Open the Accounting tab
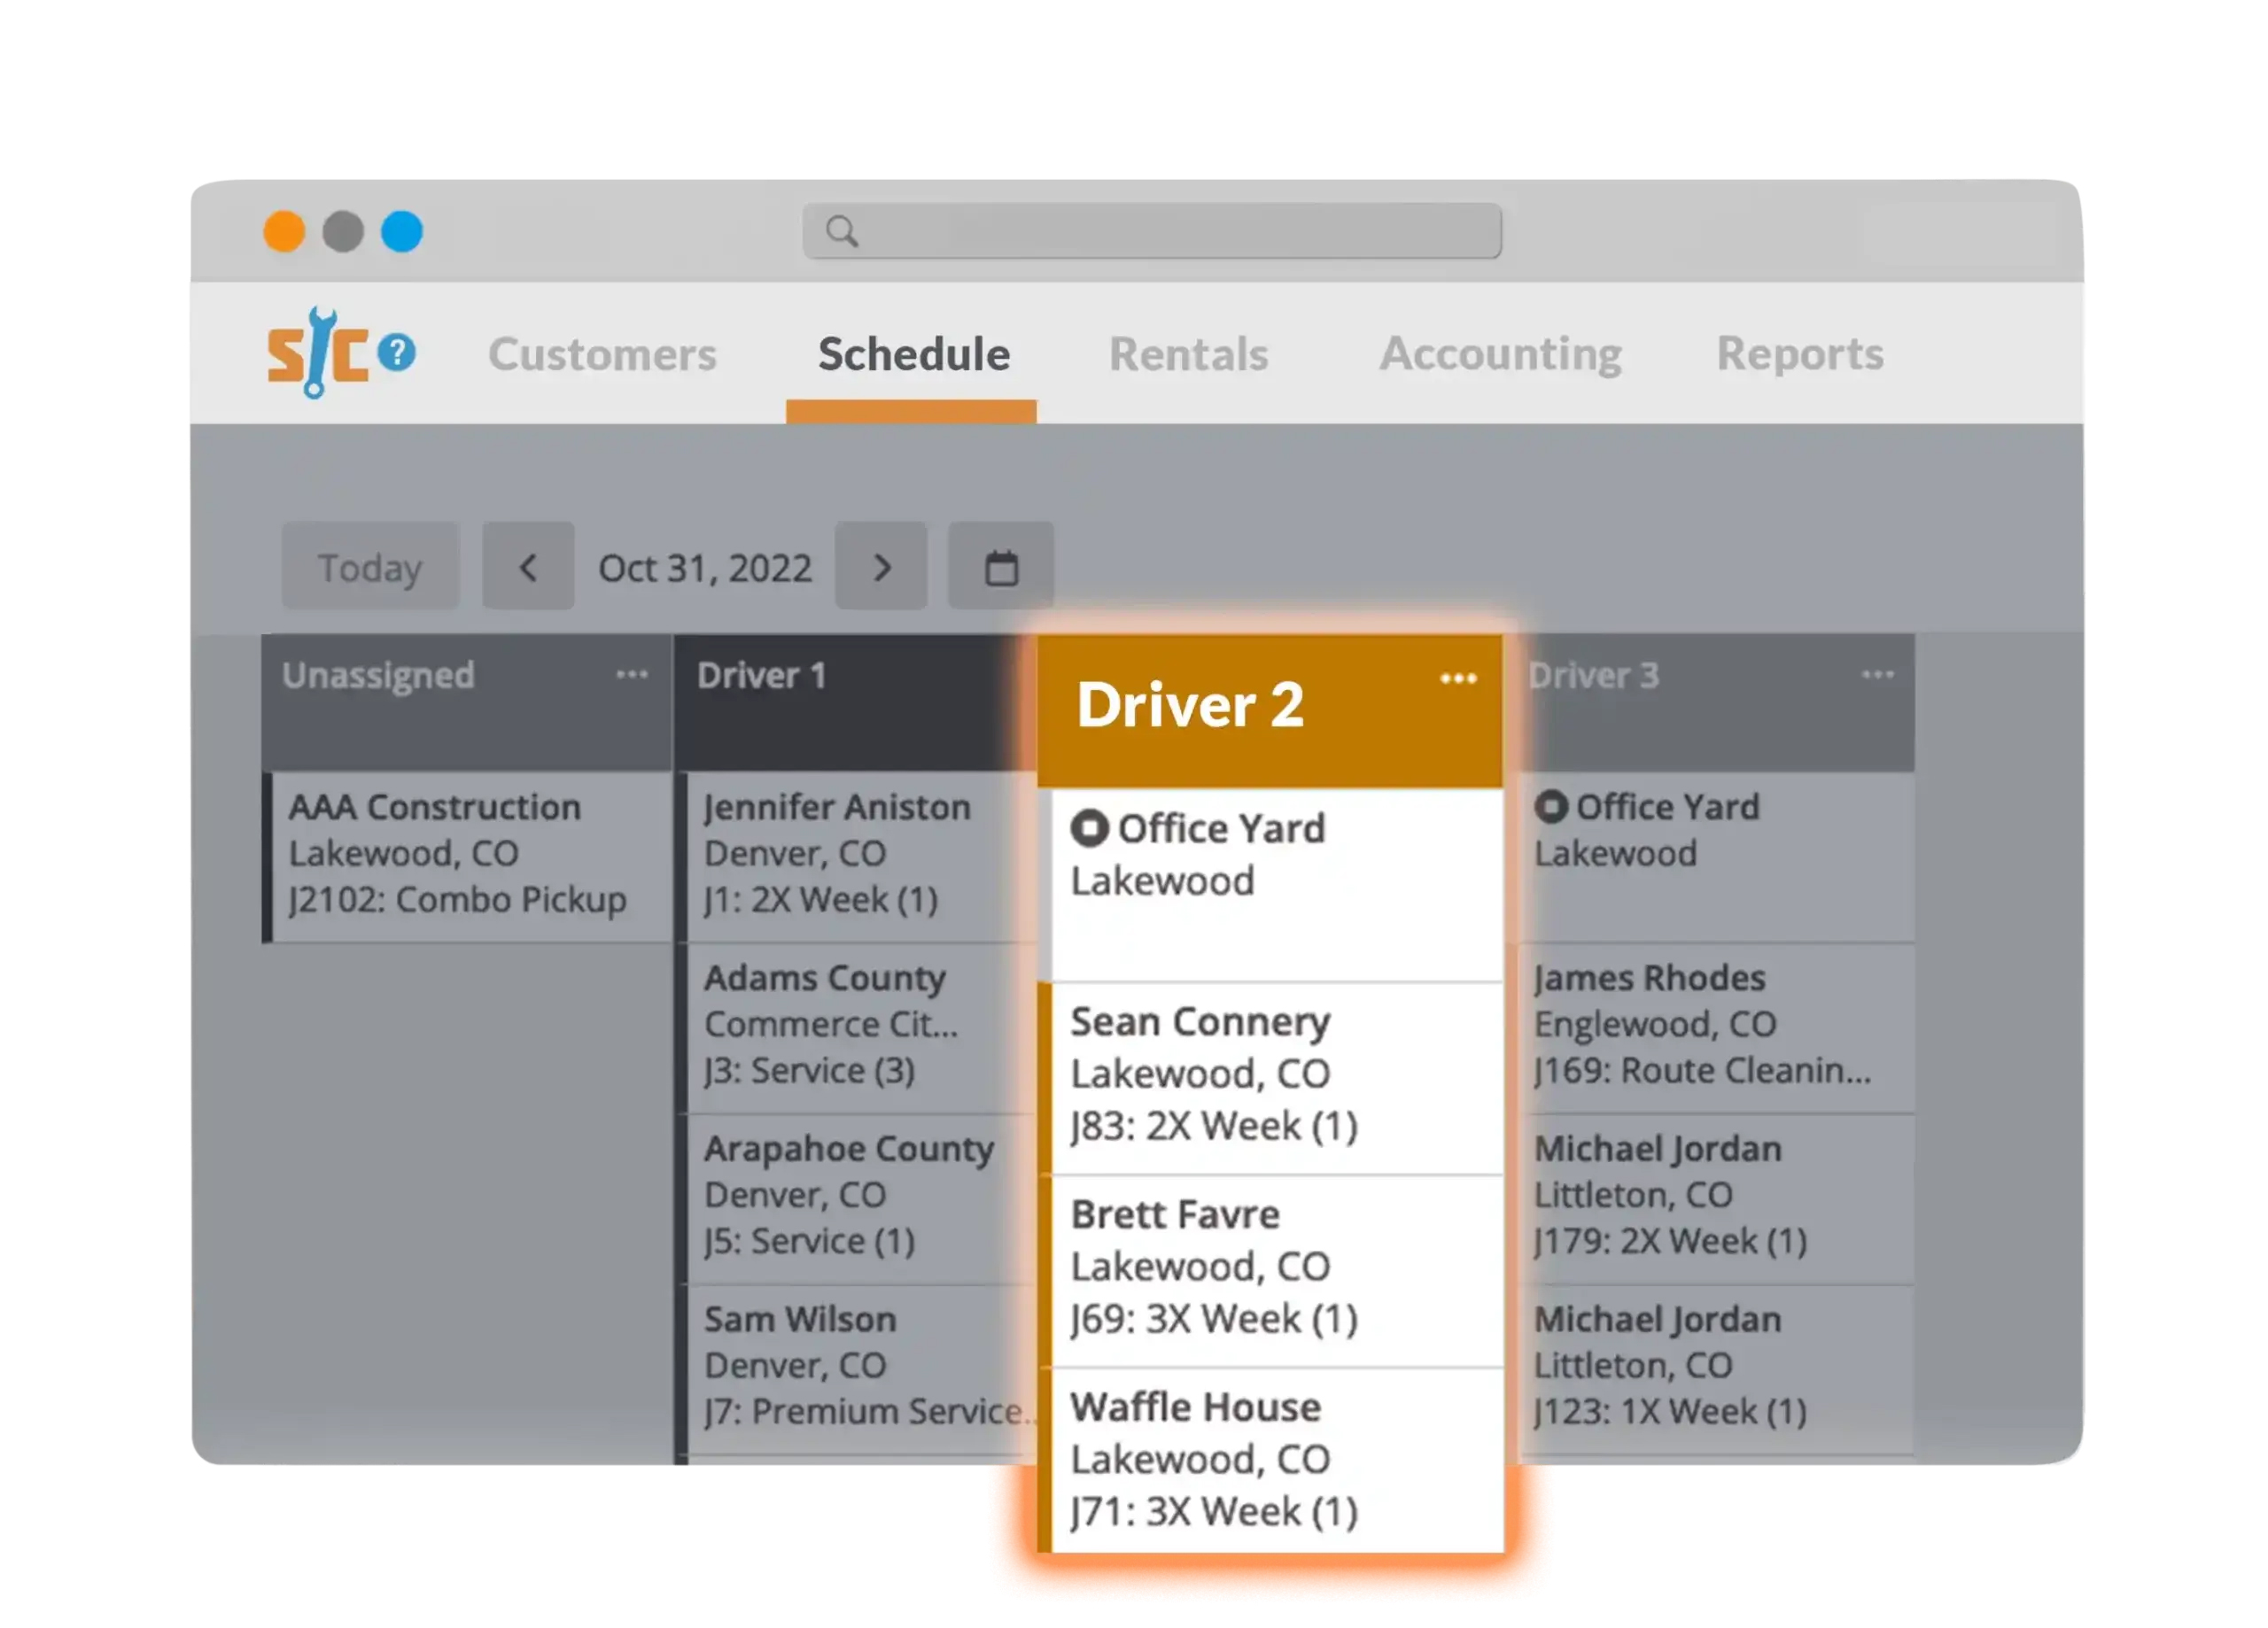Image resolution: width=2268 pixels, height=1628 pixels. pyautogui.click(x=1501, y=354)
